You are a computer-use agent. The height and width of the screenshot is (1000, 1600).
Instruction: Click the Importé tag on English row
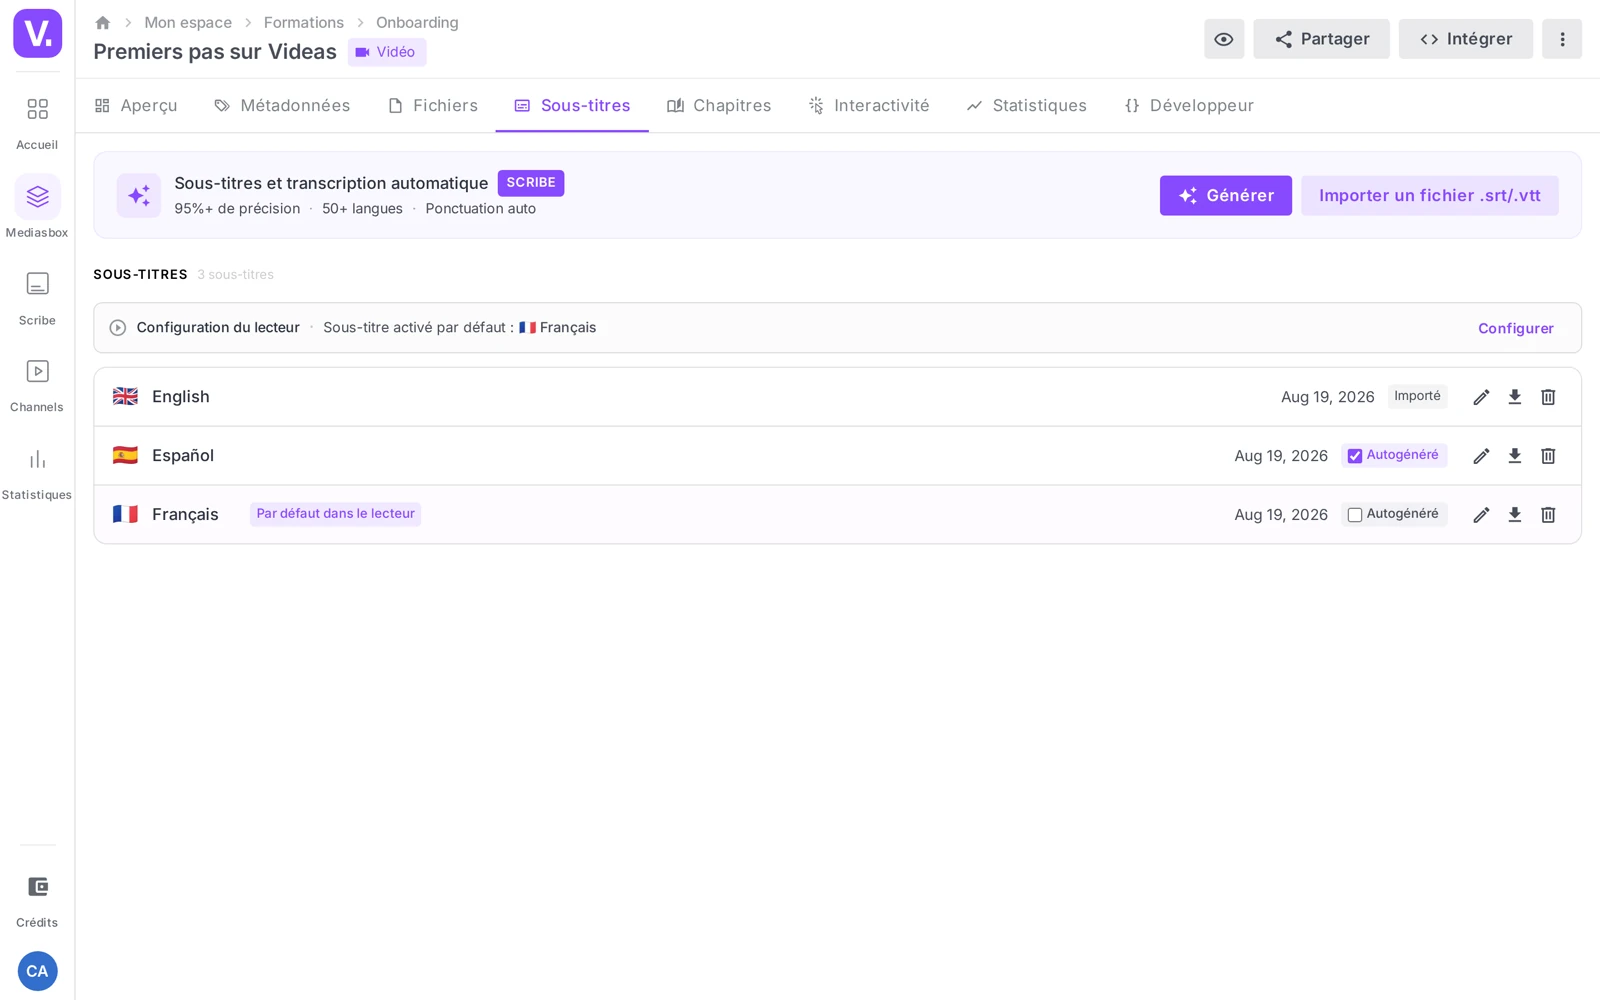pos(1418,396)
